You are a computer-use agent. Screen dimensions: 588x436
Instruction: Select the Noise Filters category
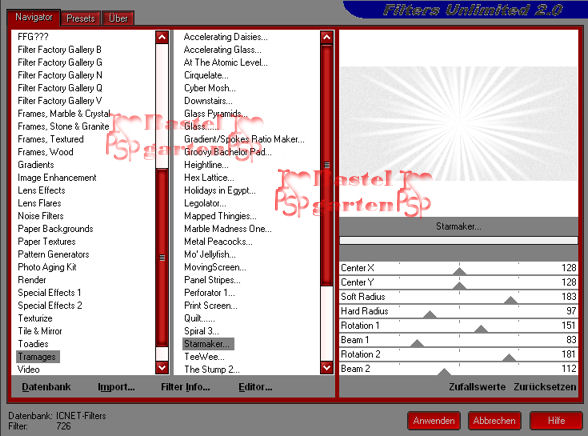coord(40,216)
